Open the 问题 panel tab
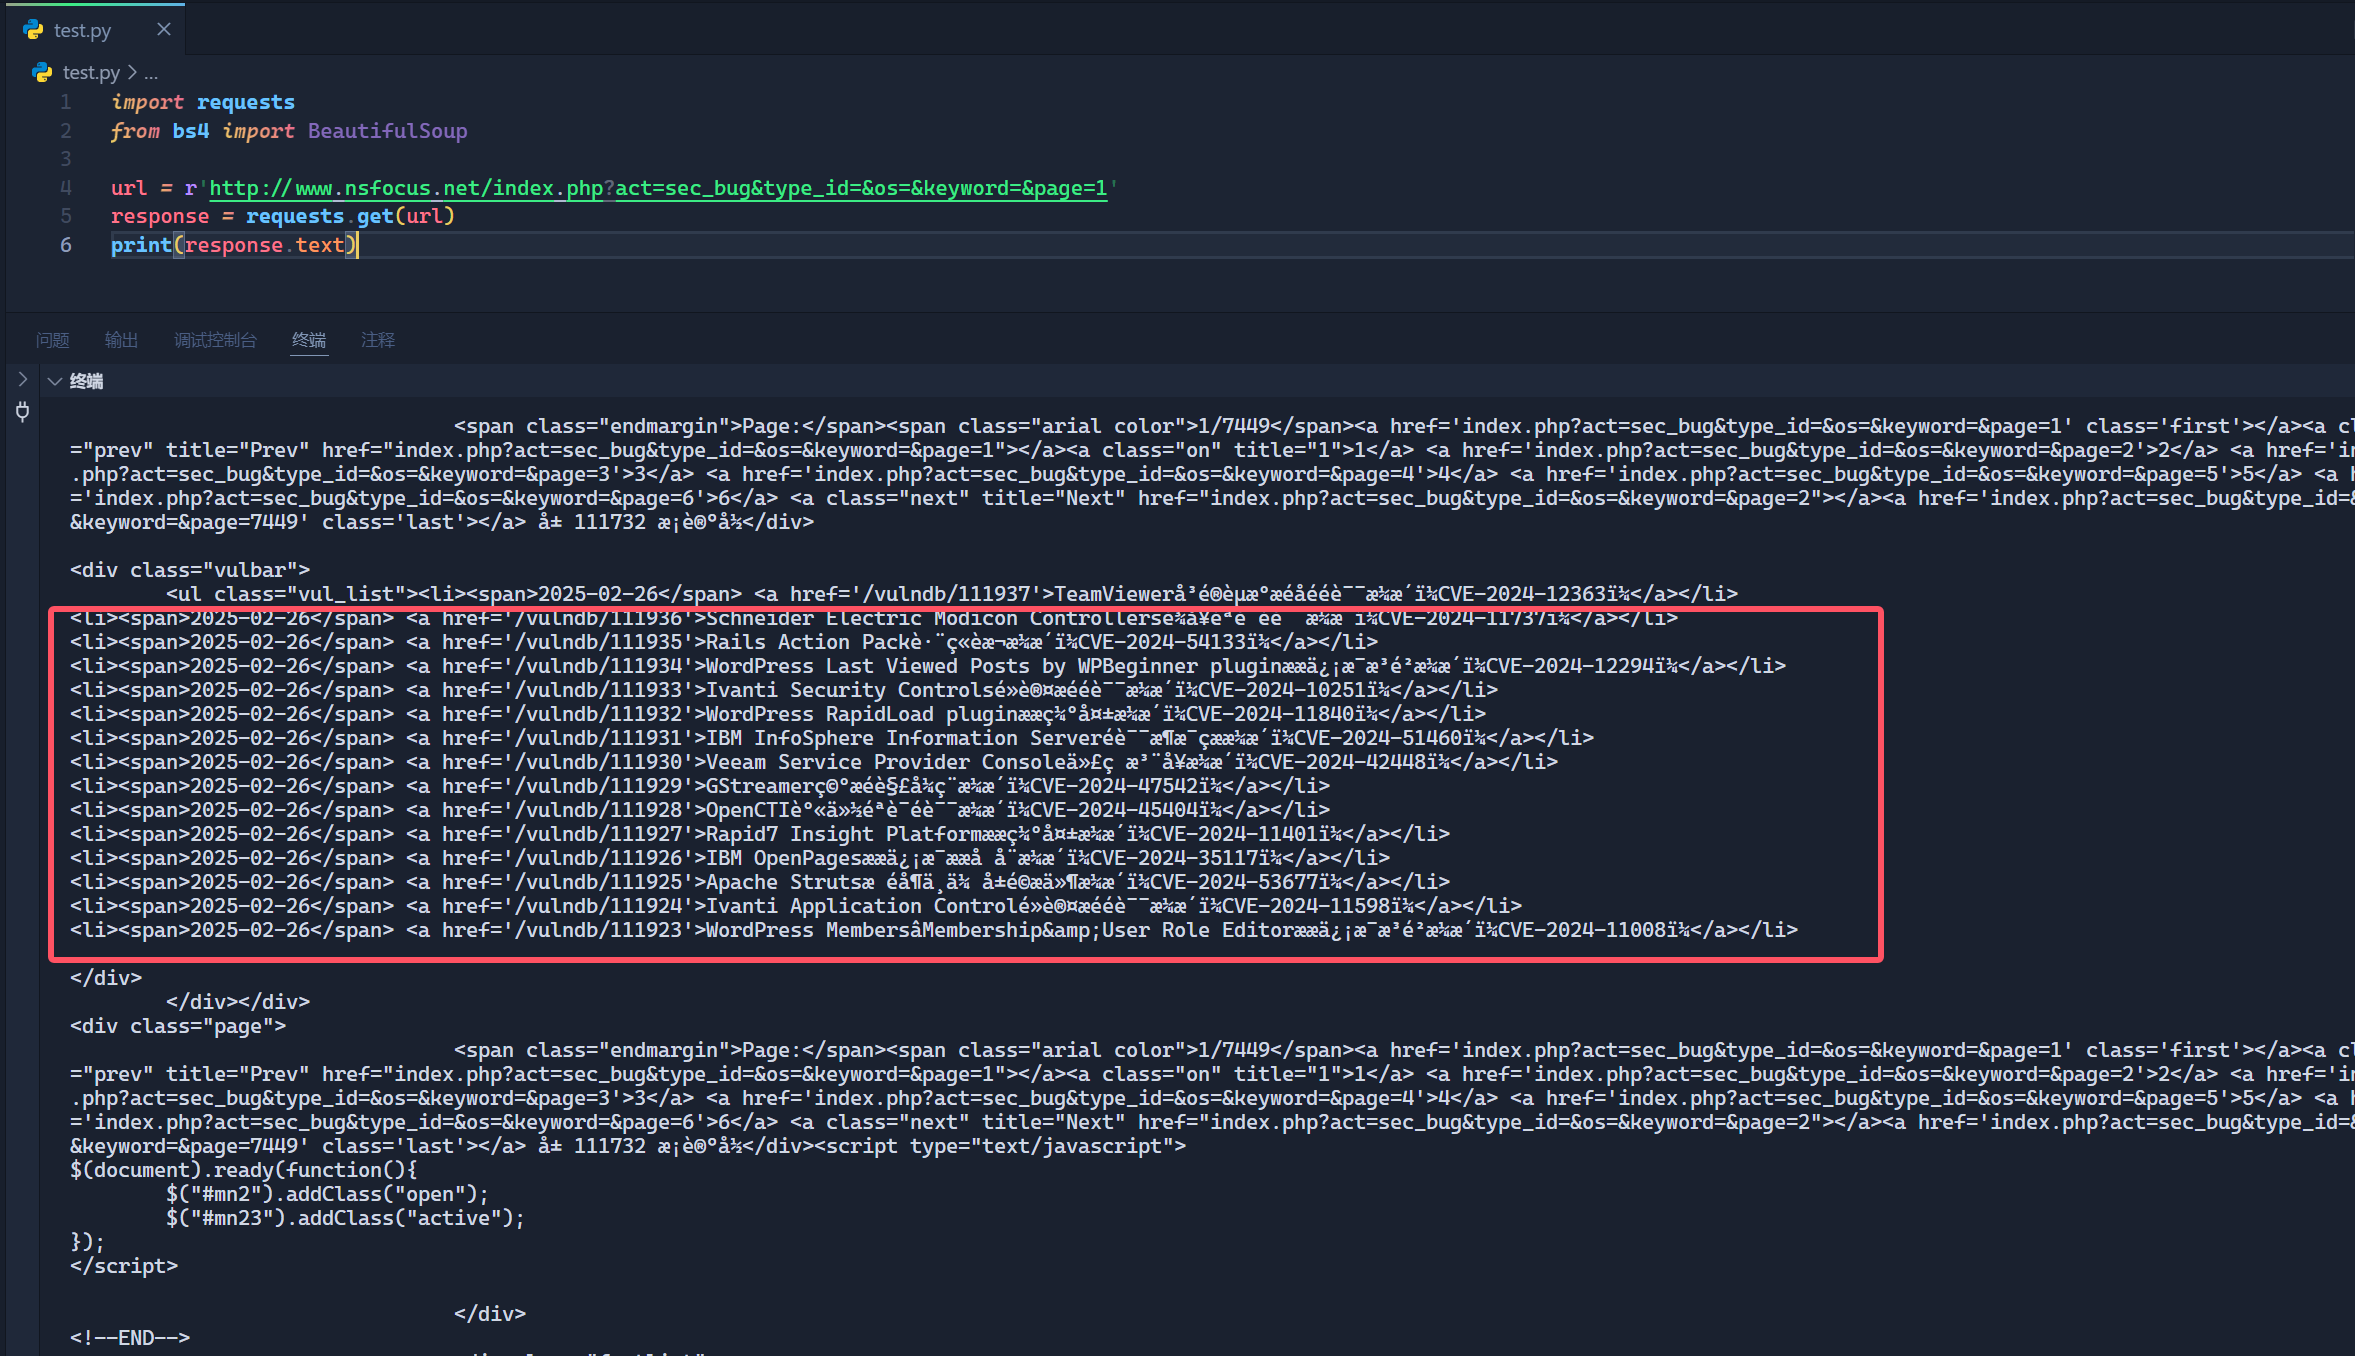 click(x=53, y=340)
